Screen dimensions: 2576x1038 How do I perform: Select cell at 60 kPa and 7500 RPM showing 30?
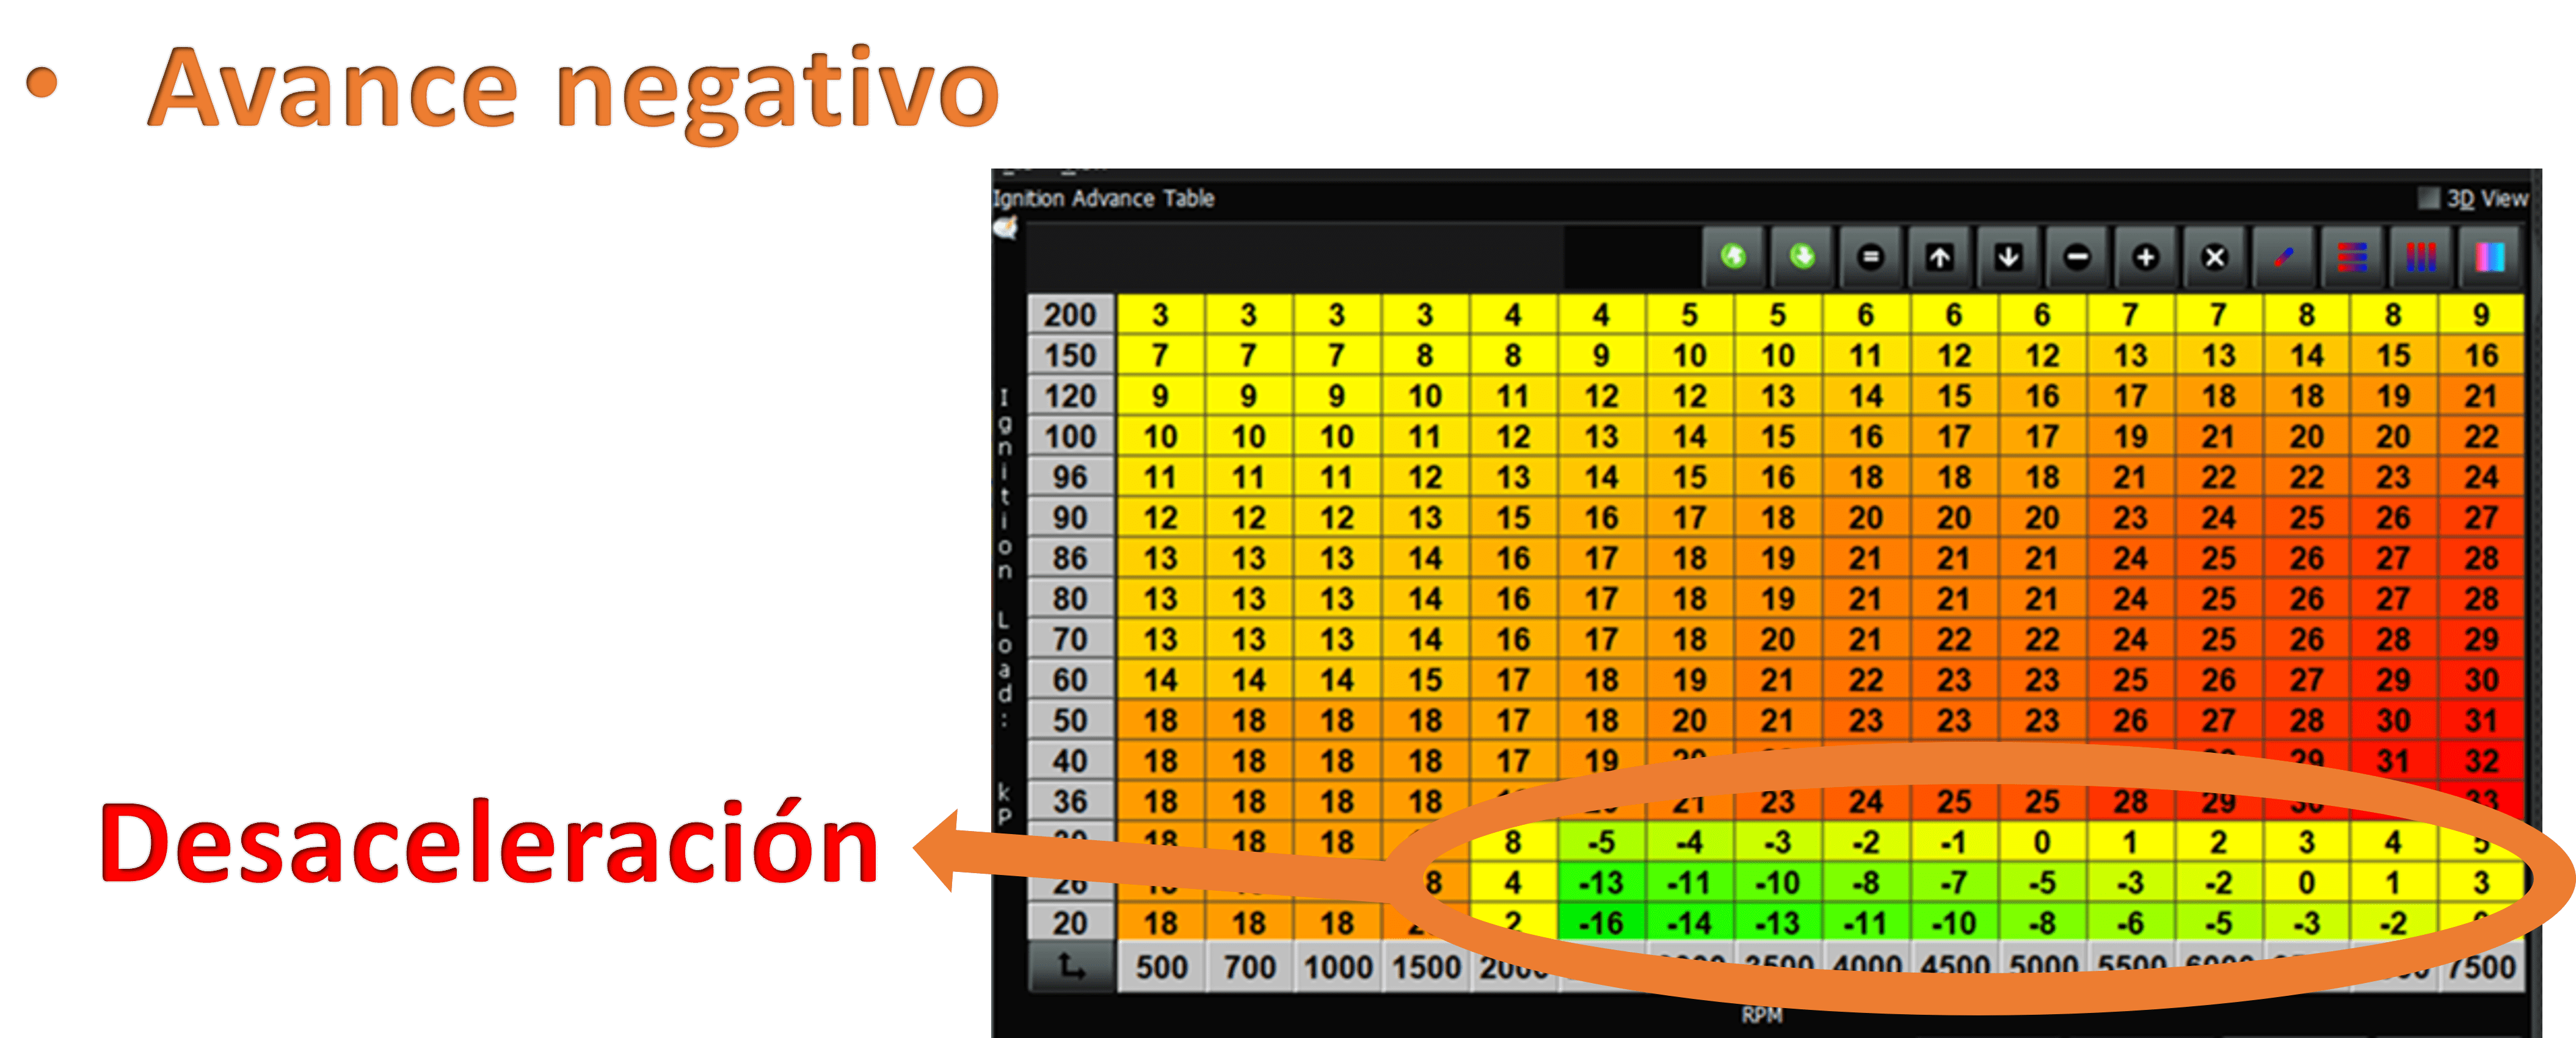click(2482, 679)
